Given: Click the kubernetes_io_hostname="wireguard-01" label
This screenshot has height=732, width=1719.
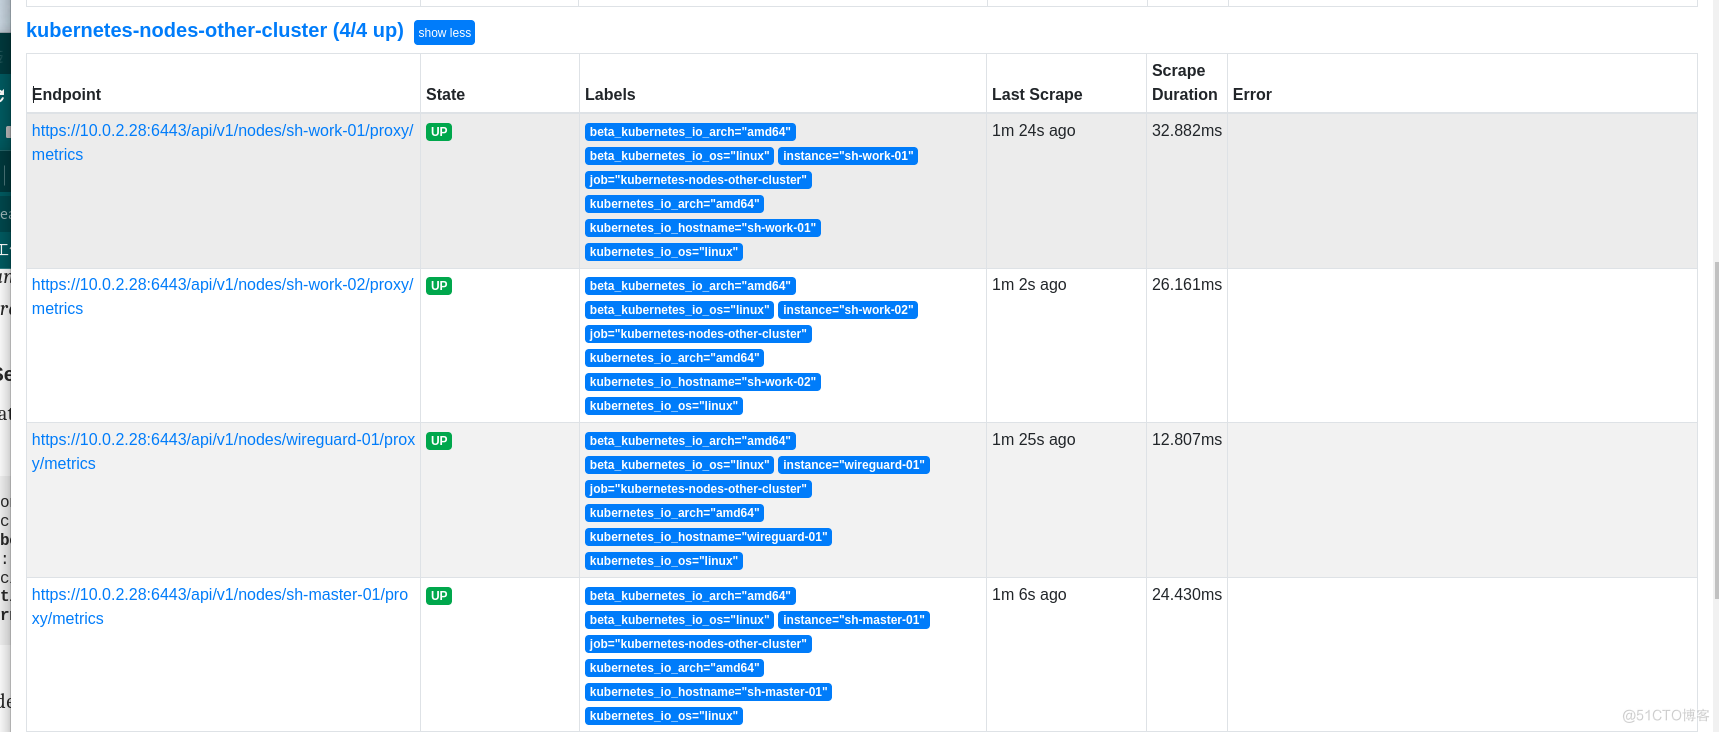Looking at the screenshot, I should [x=708, y=537].
